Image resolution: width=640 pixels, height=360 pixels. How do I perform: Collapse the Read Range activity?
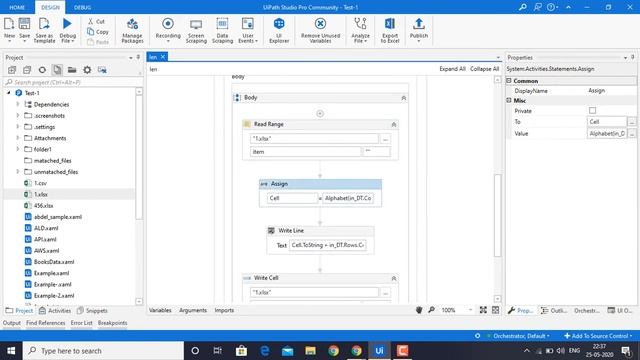(x=393, y=124)
